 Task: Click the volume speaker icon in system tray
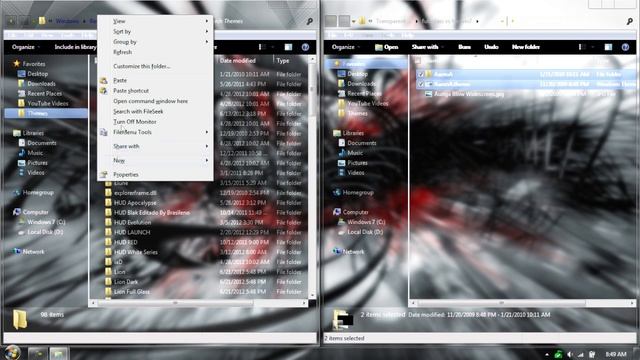click(x=570, y=354)
